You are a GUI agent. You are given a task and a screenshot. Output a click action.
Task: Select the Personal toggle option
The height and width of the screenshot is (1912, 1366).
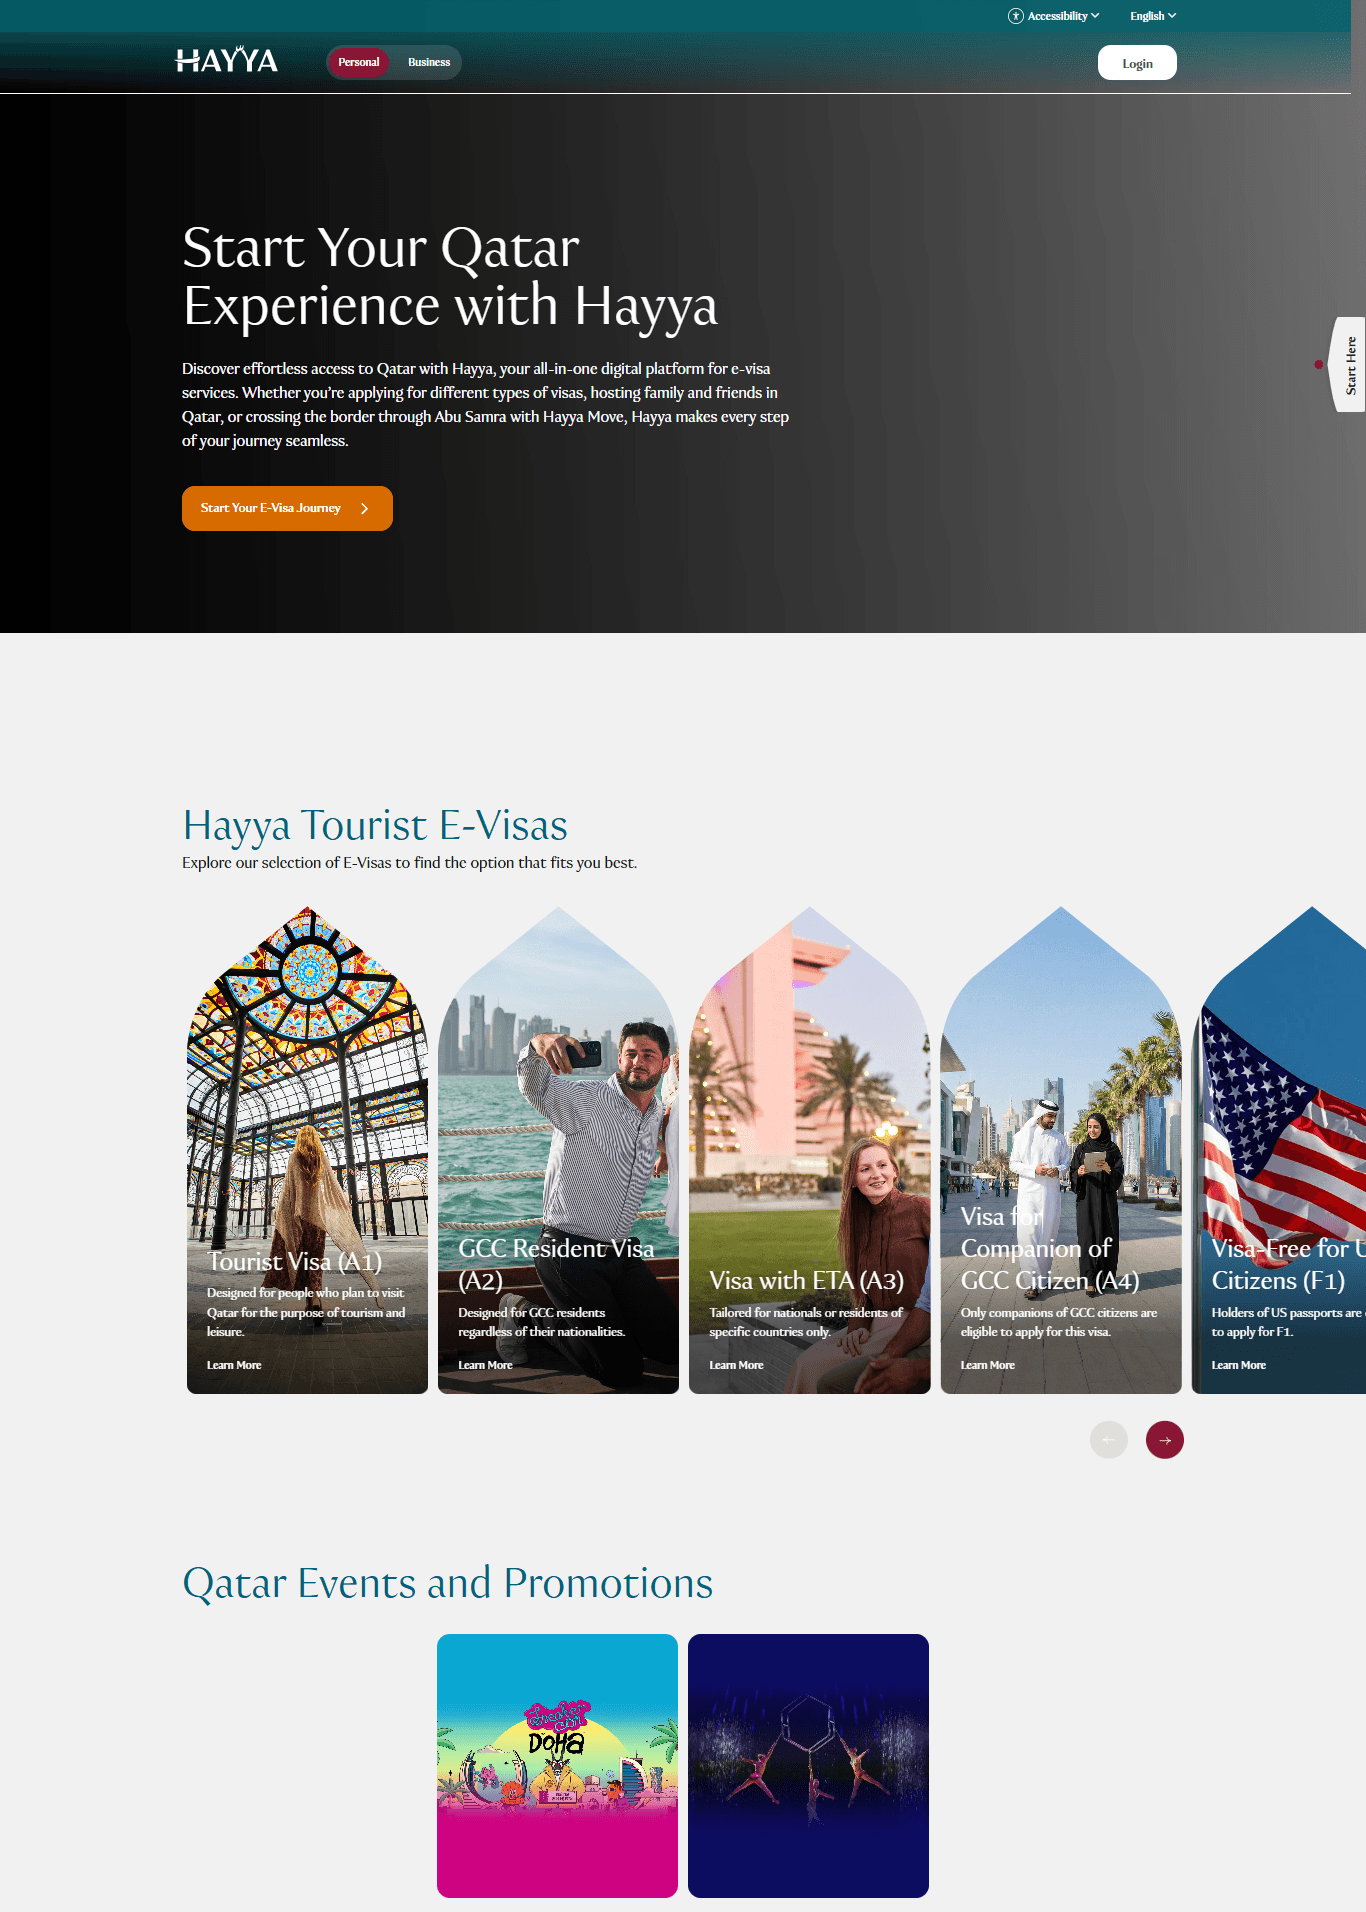click(x=358, y=62)
